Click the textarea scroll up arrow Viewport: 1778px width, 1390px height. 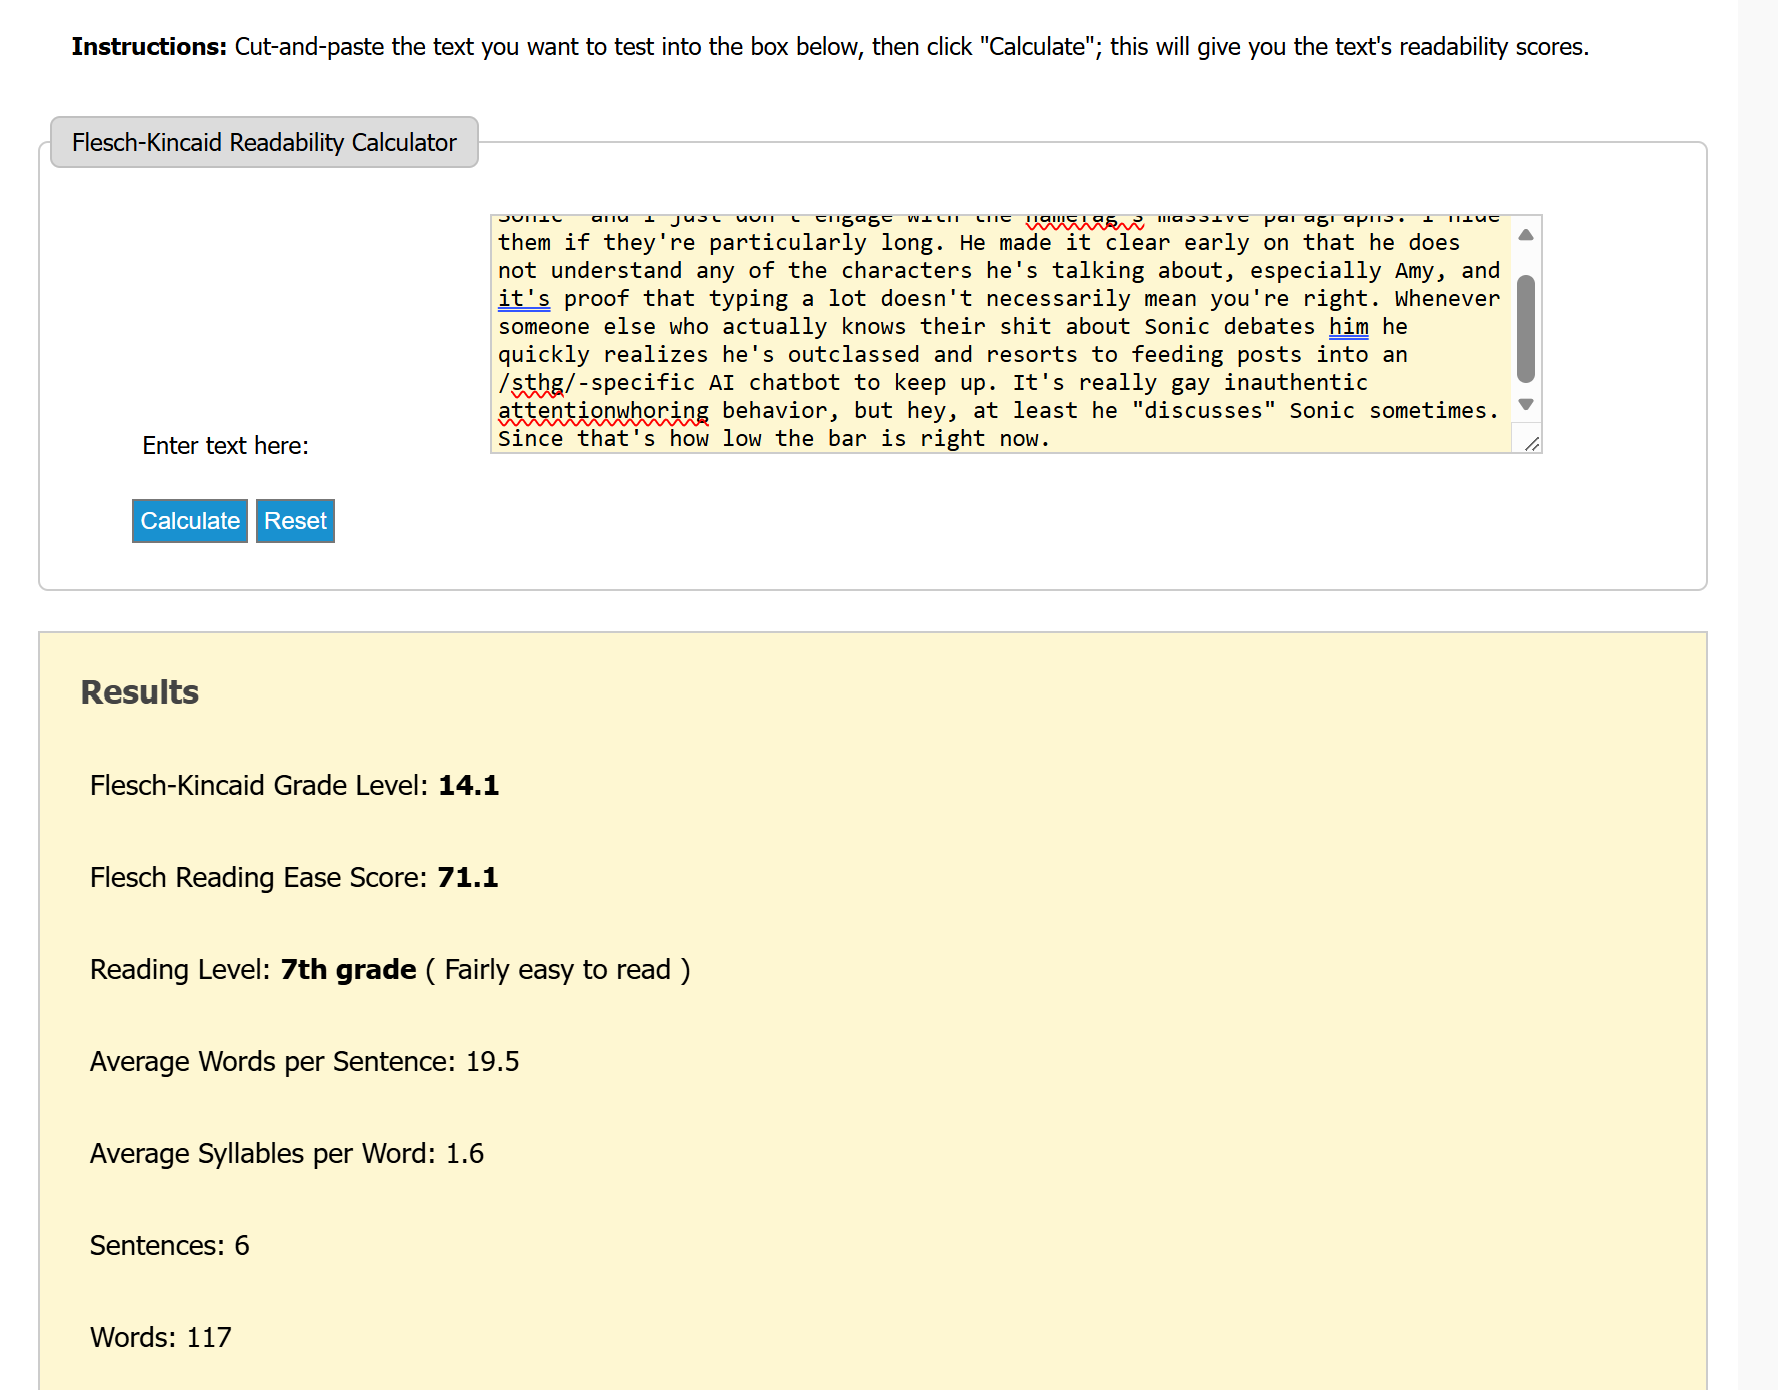point(1526,235)
